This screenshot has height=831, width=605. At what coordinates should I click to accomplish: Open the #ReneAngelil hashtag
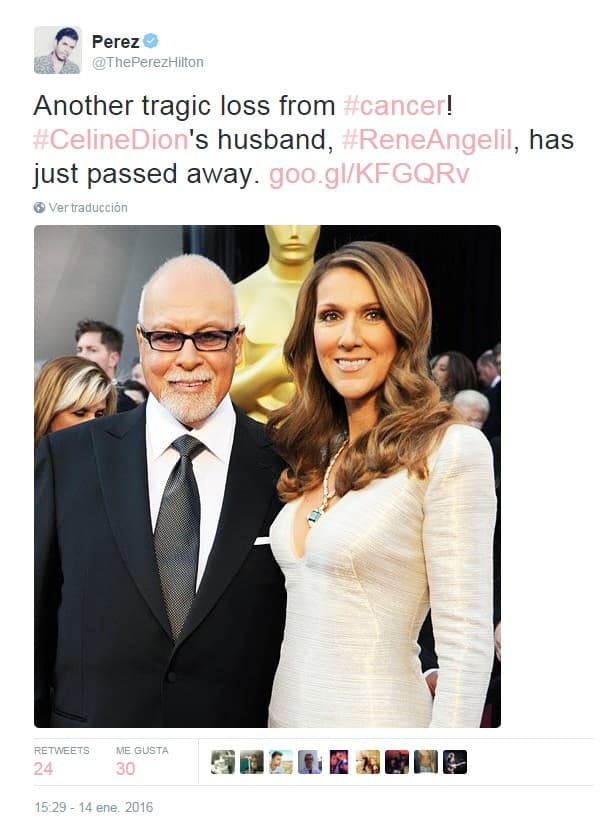tap(427, 140)
